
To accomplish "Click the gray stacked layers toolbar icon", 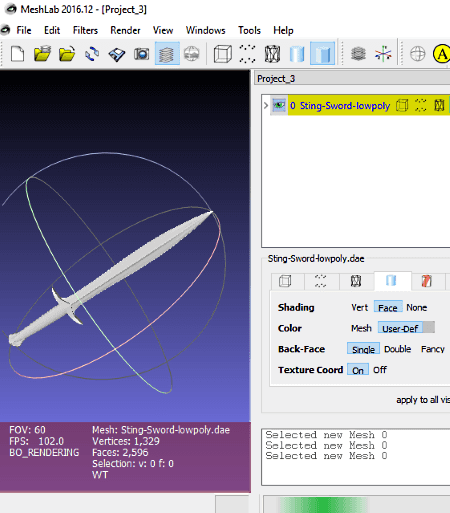I will [x=358, y=54].
